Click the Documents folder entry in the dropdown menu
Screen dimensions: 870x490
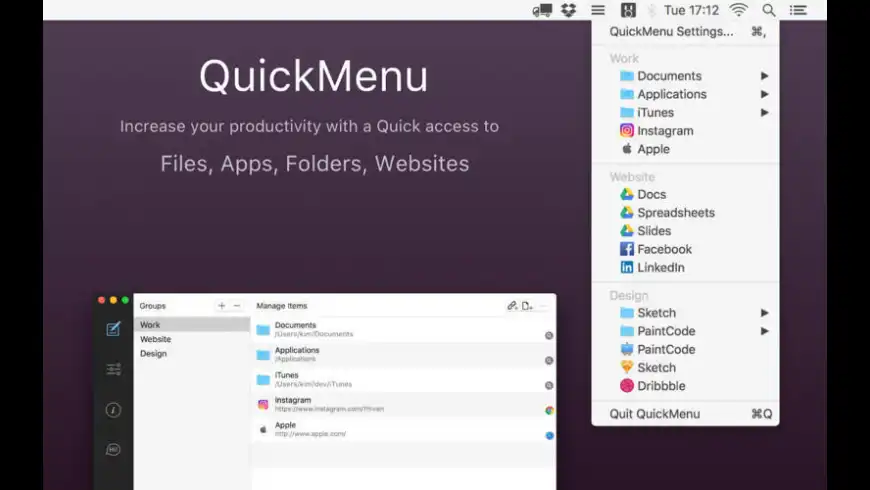click(x=685, y=76)
